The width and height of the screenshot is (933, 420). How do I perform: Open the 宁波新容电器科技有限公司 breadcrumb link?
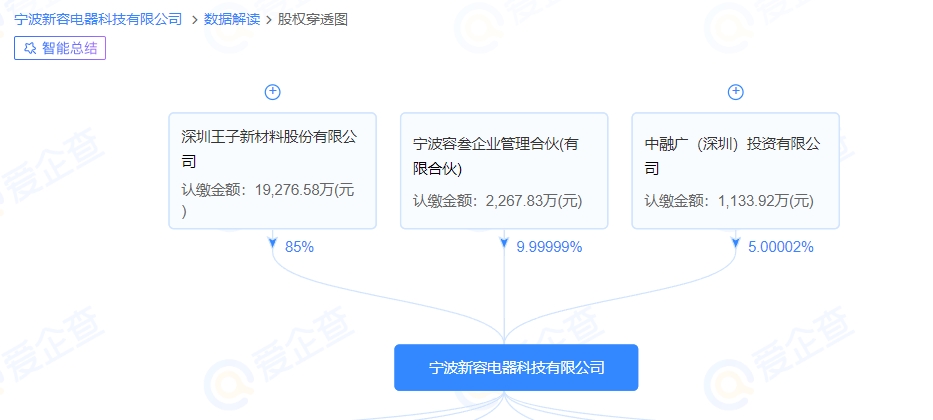[x=98, y=20]
